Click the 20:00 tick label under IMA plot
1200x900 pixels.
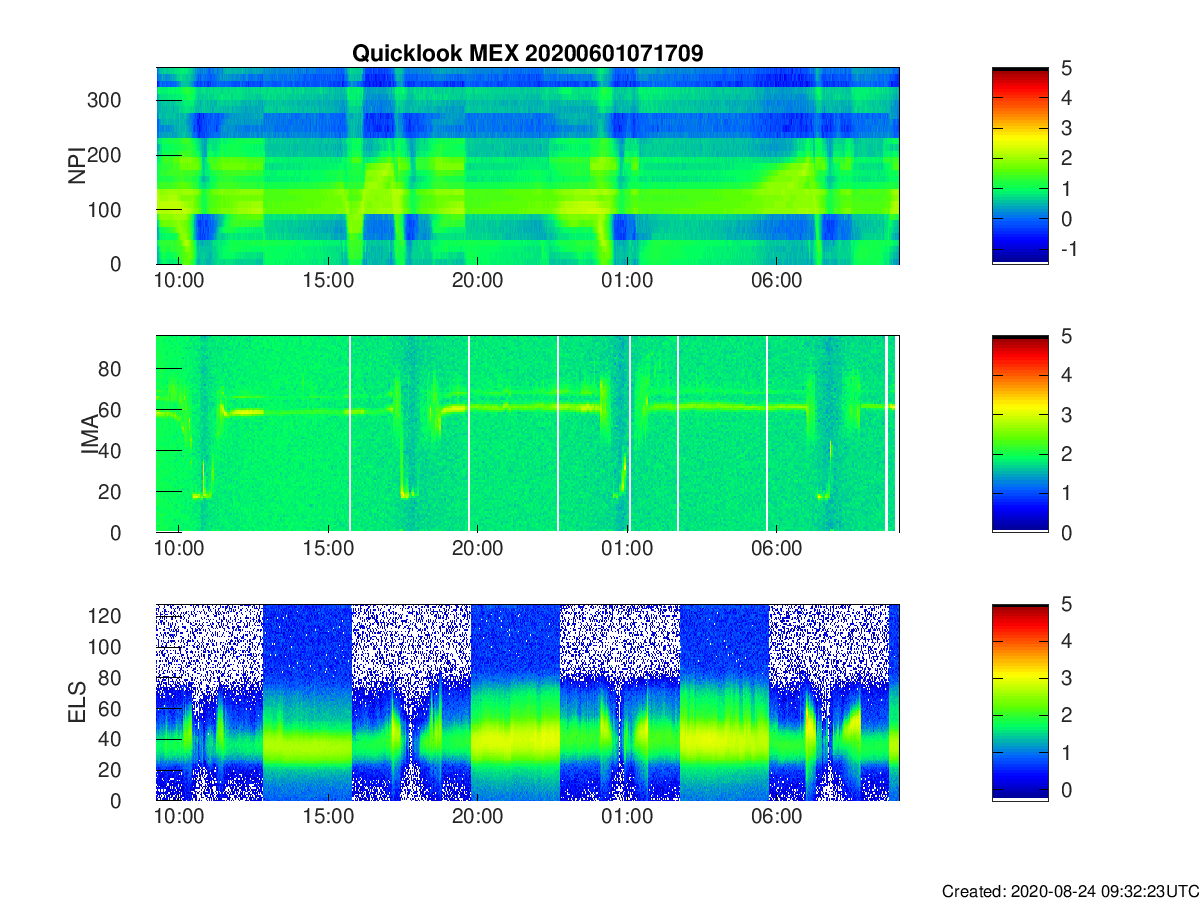pos(477,549)
